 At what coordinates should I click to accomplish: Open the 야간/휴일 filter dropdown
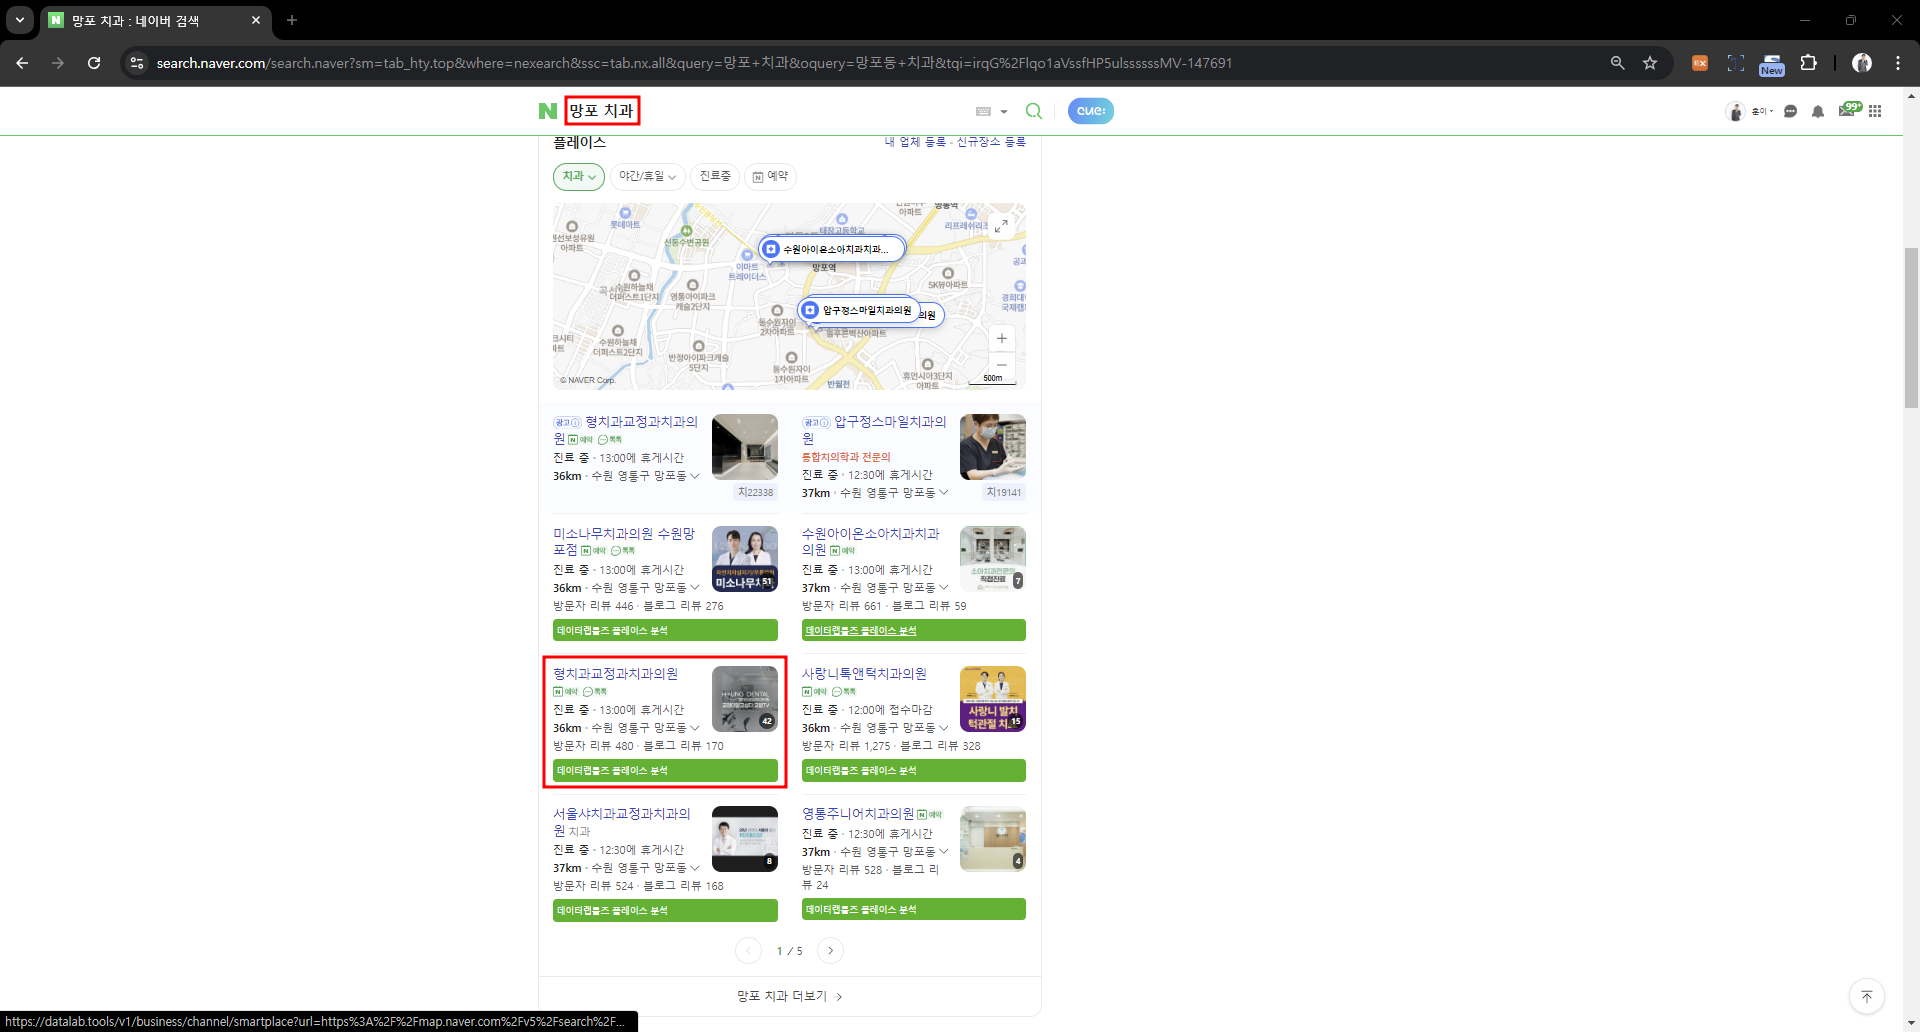point(647,176)
